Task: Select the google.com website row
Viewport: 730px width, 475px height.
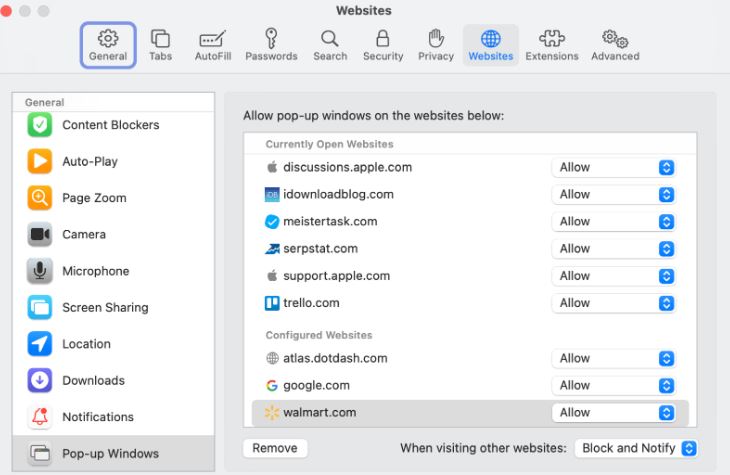Action: (x=470, y=386)
